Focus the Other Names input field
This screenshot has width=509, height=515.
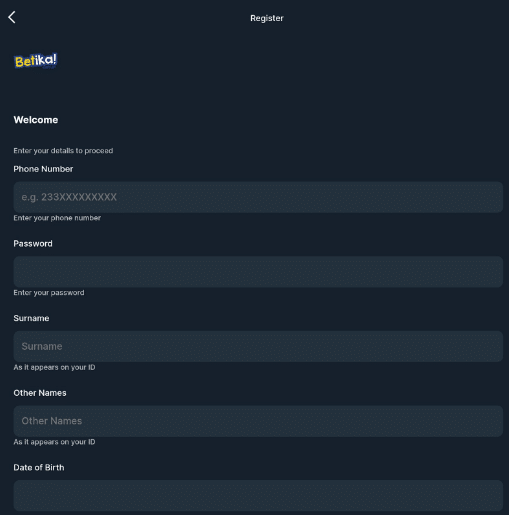pyautogui.click(x=258, y=421)
